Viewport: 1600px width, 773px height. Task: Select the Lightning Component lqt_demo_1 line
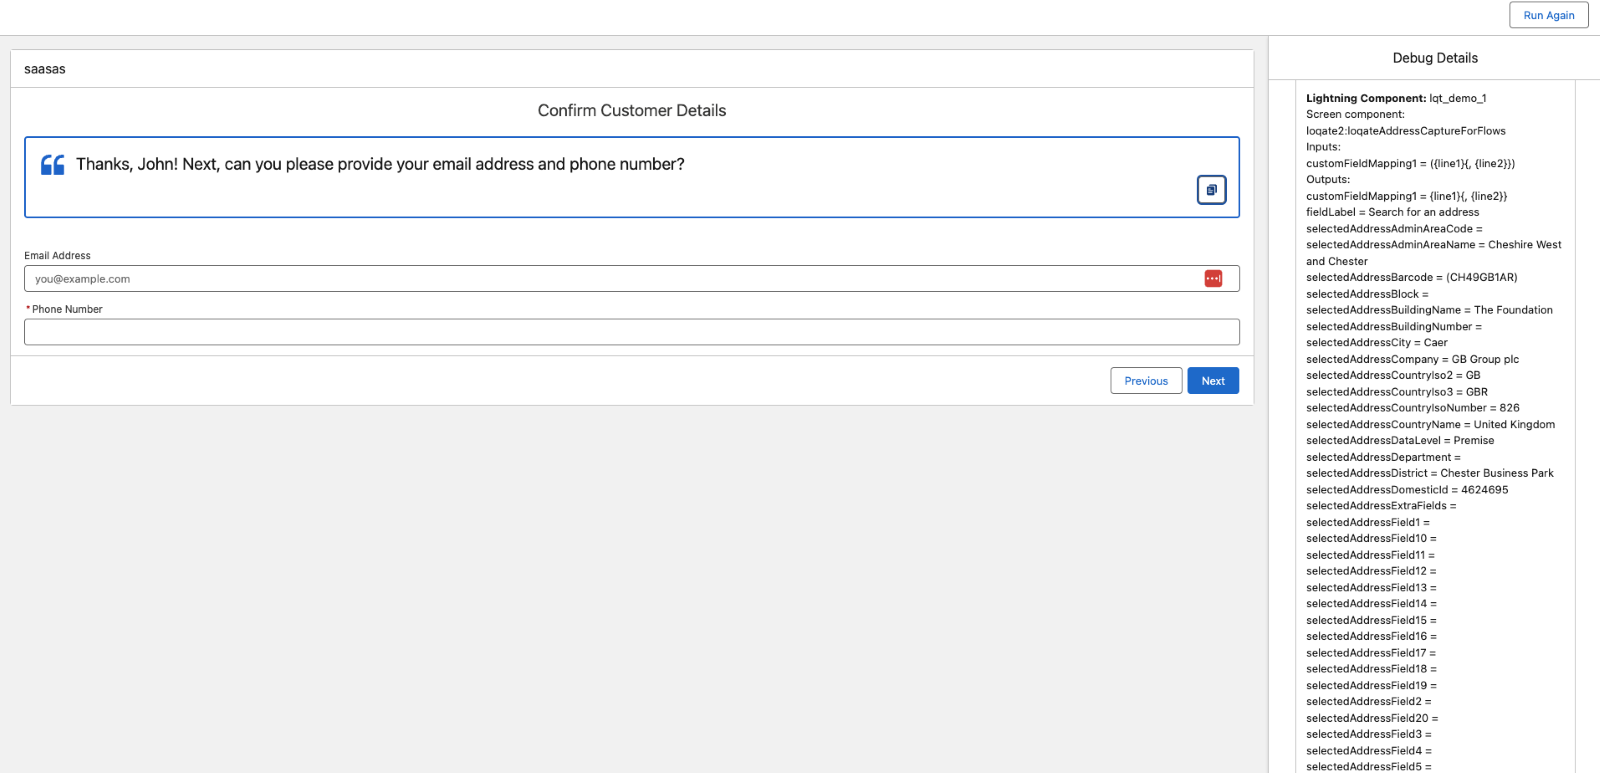[x=1396, y=98]
